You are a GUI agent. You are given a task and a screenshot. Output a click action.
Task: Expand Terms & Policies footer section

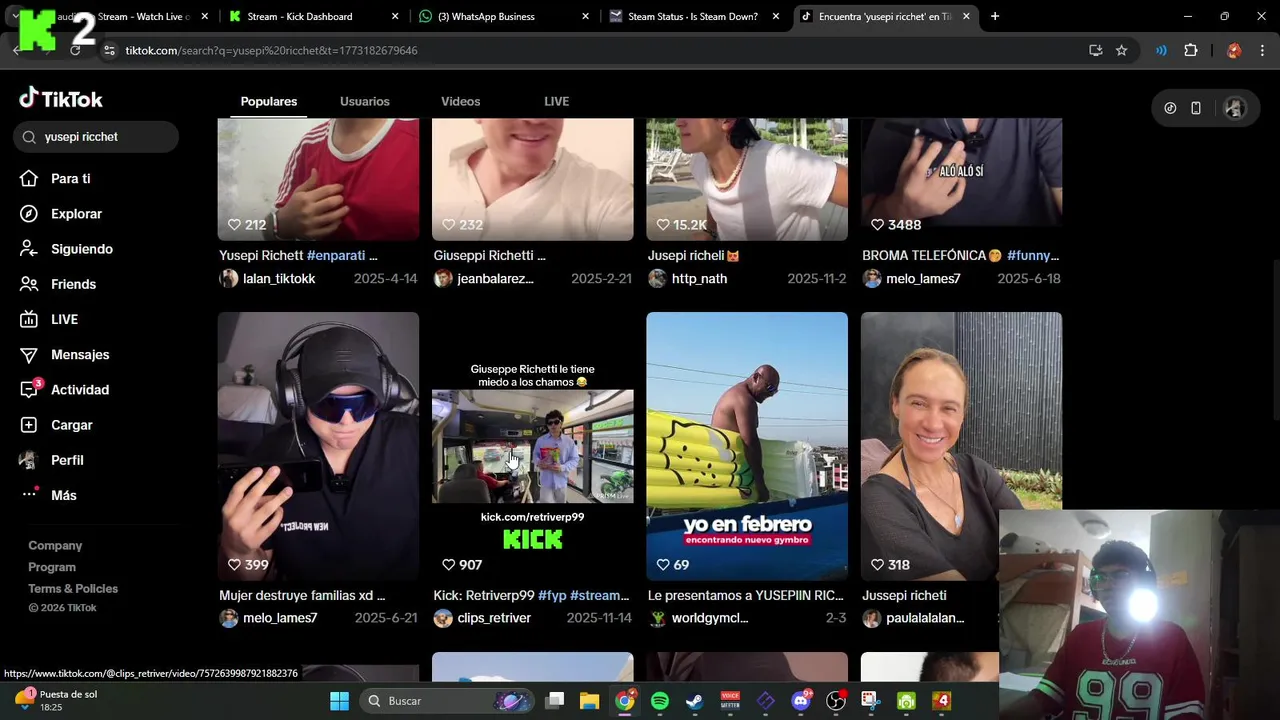point(73,588)
